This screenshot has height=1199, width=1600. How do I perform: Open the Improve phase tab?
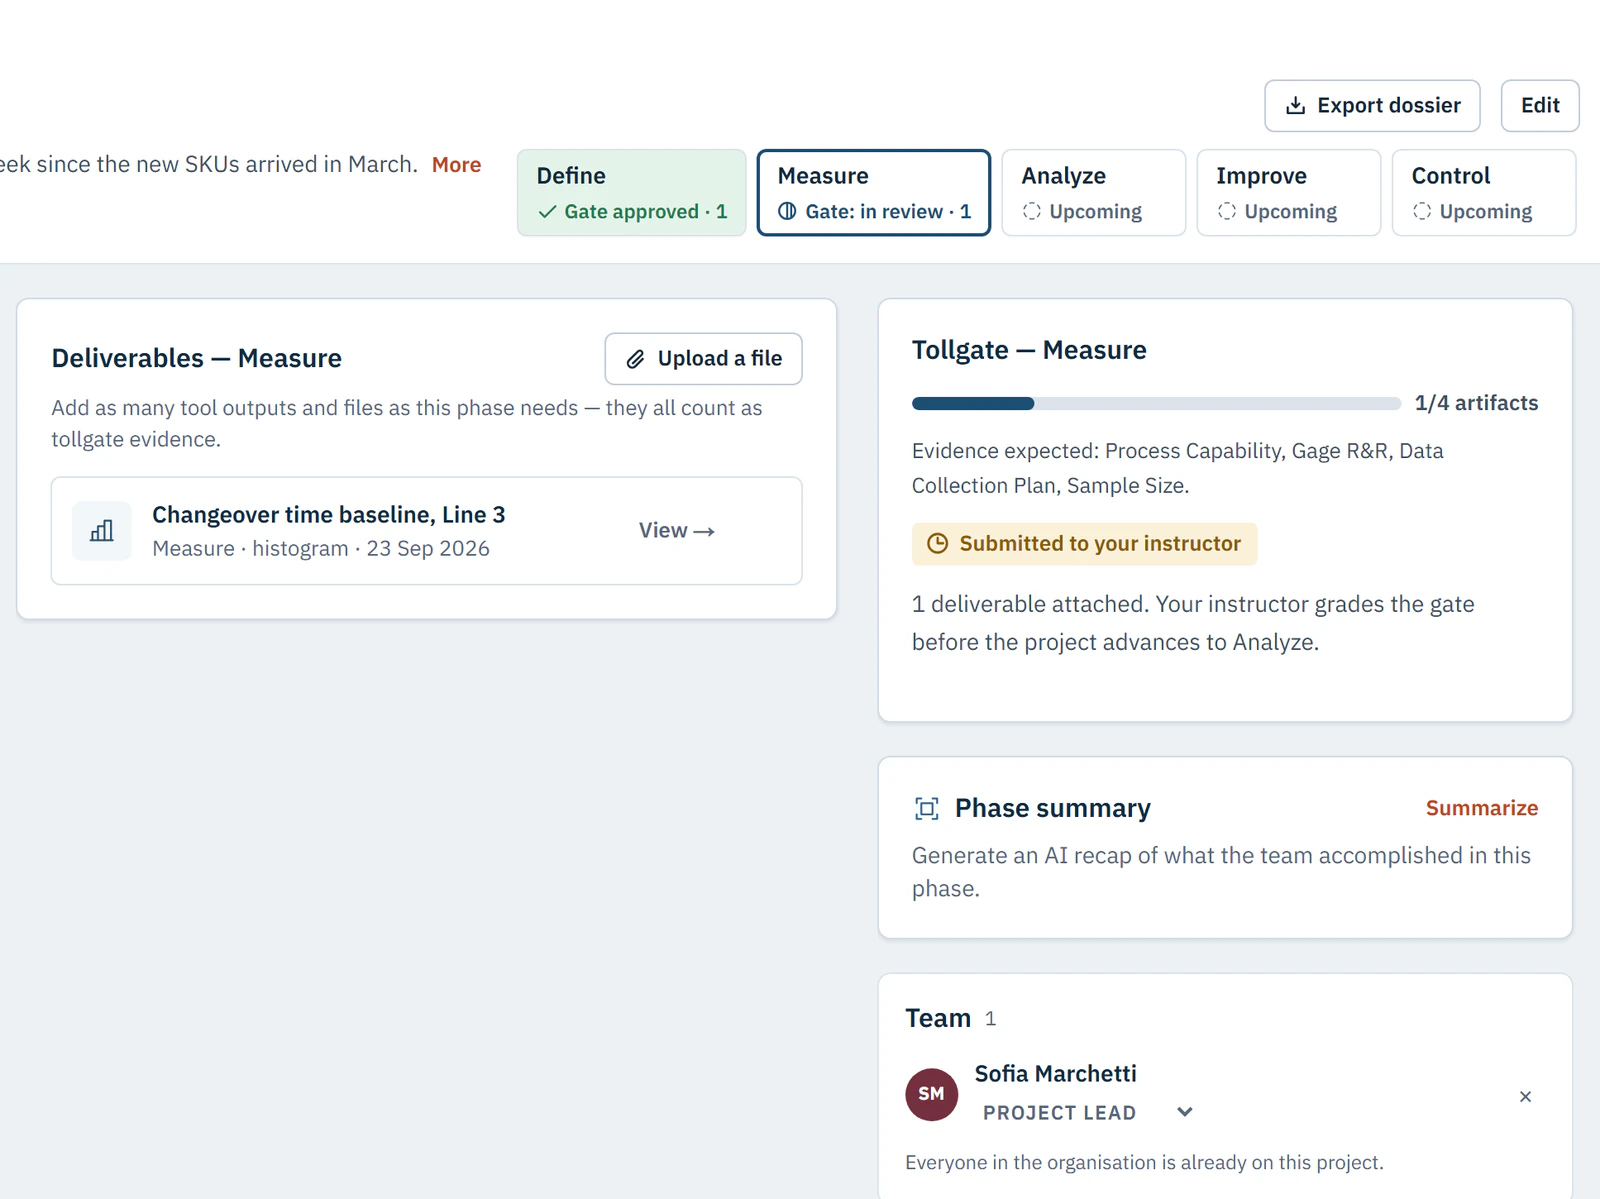coord(1289,193)
